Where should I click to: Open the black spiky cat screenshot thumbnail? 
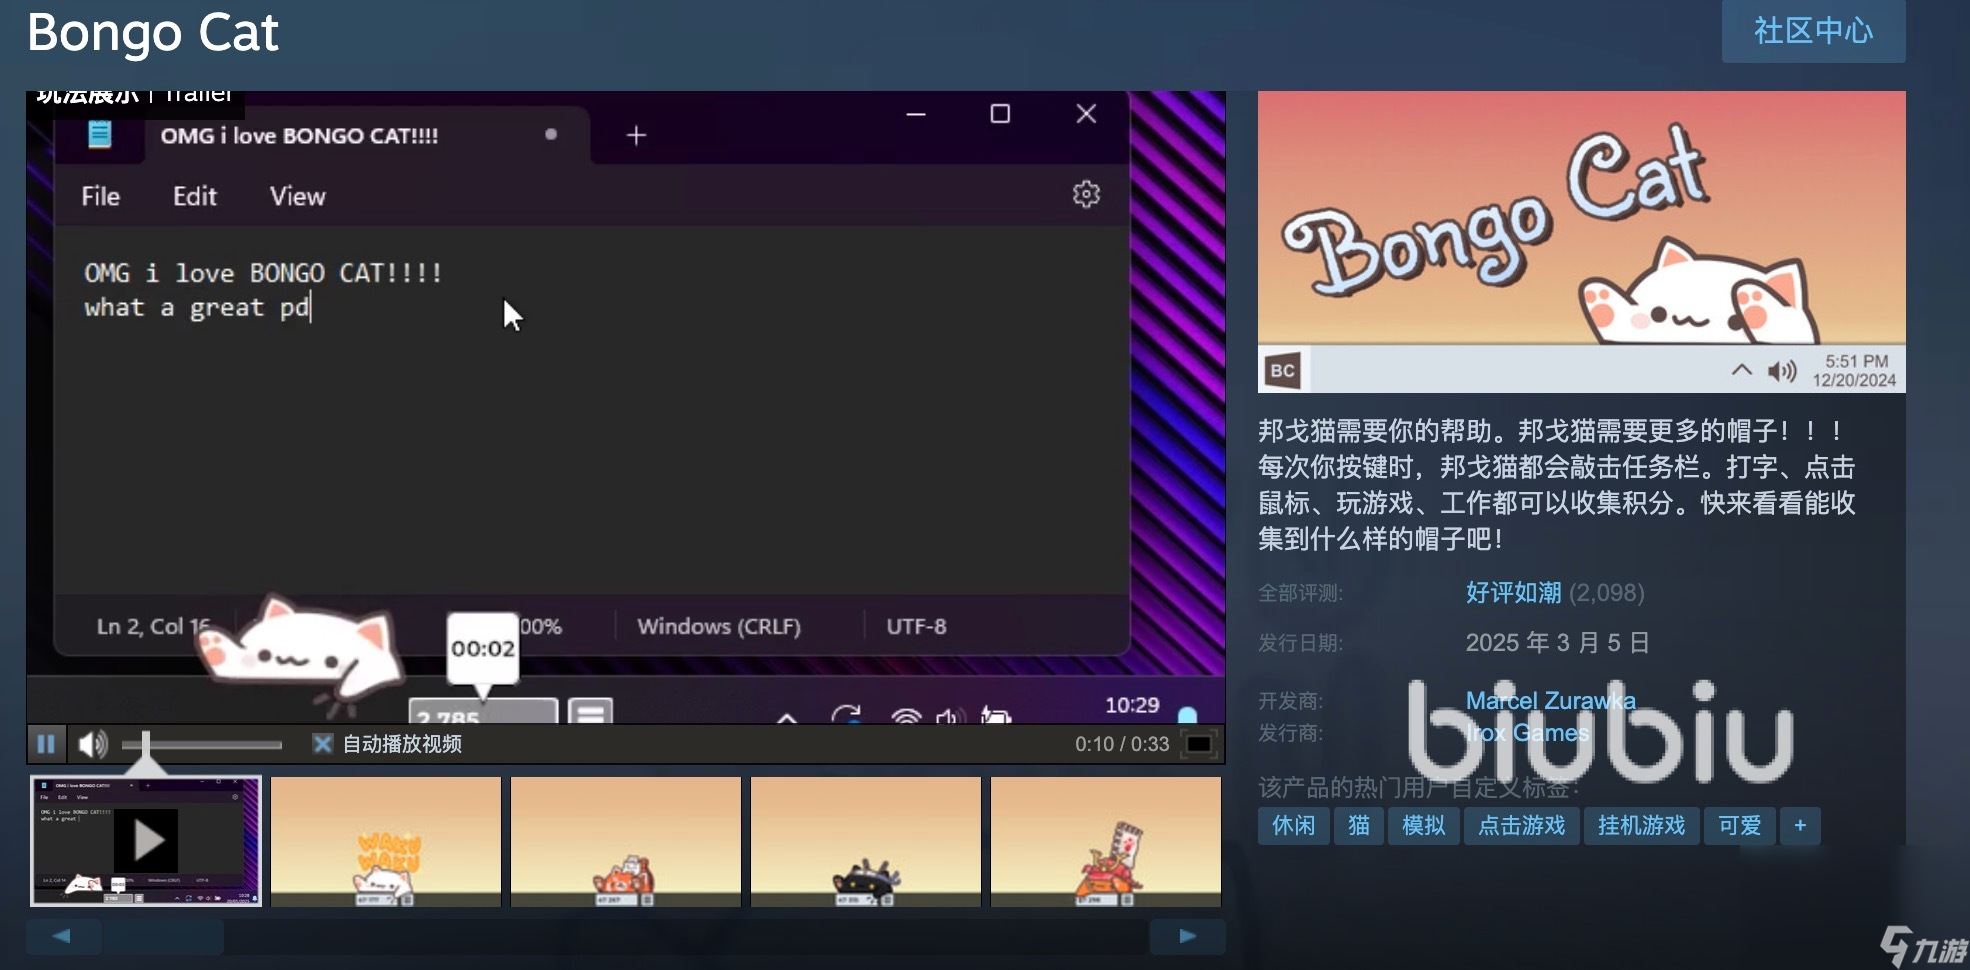coord(866,841)
